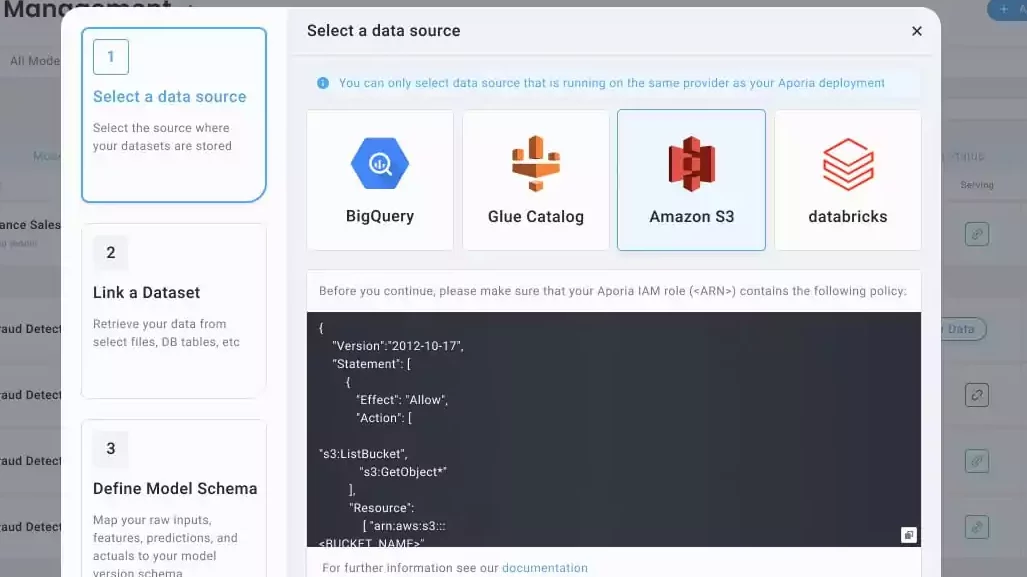Click the Aporia IAM role policy instruction text
The width and height of the screenshot is (1027, 577).
pyautogui.click(x=613, y=291)
